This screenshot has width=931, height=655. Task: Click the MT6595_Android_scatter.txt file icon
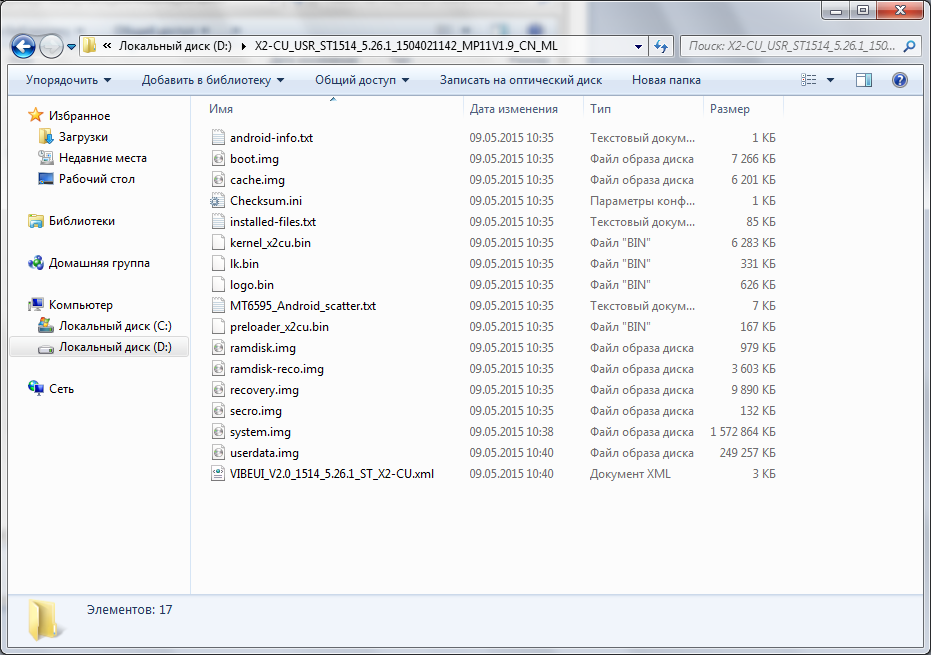coord(218,306)
